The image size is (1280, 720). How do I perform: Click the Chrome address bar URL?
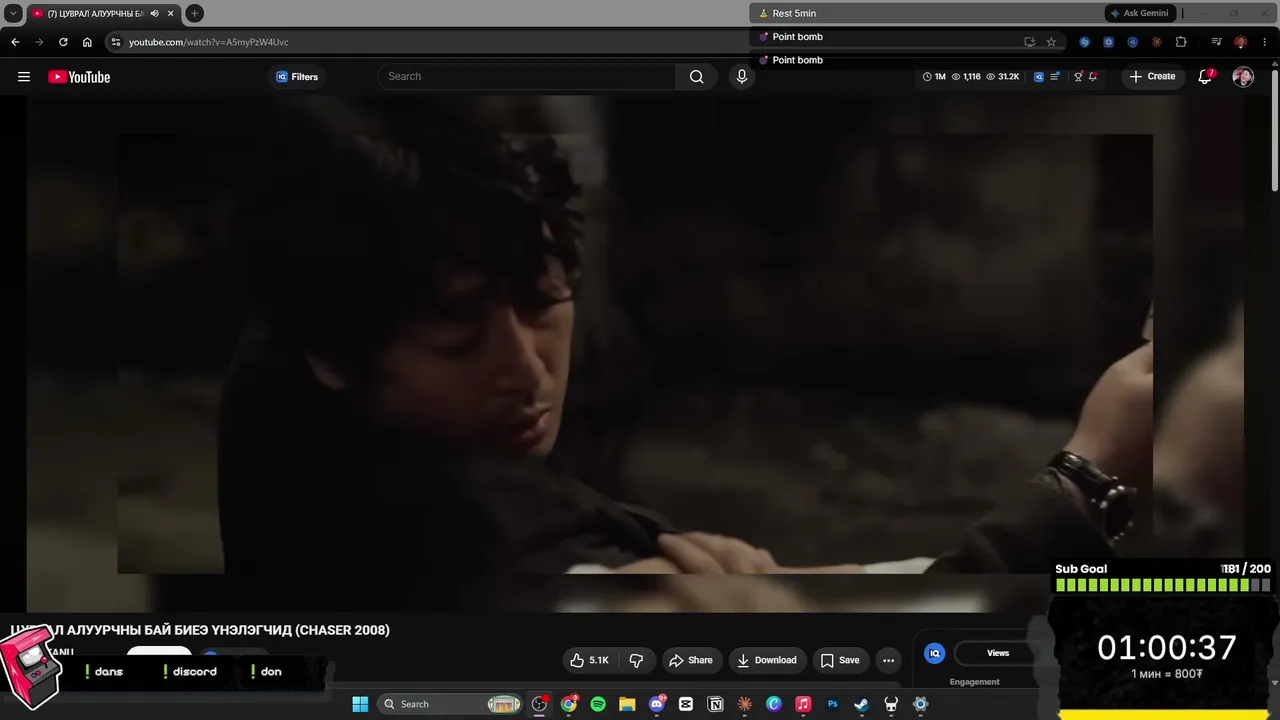(209, 42)
